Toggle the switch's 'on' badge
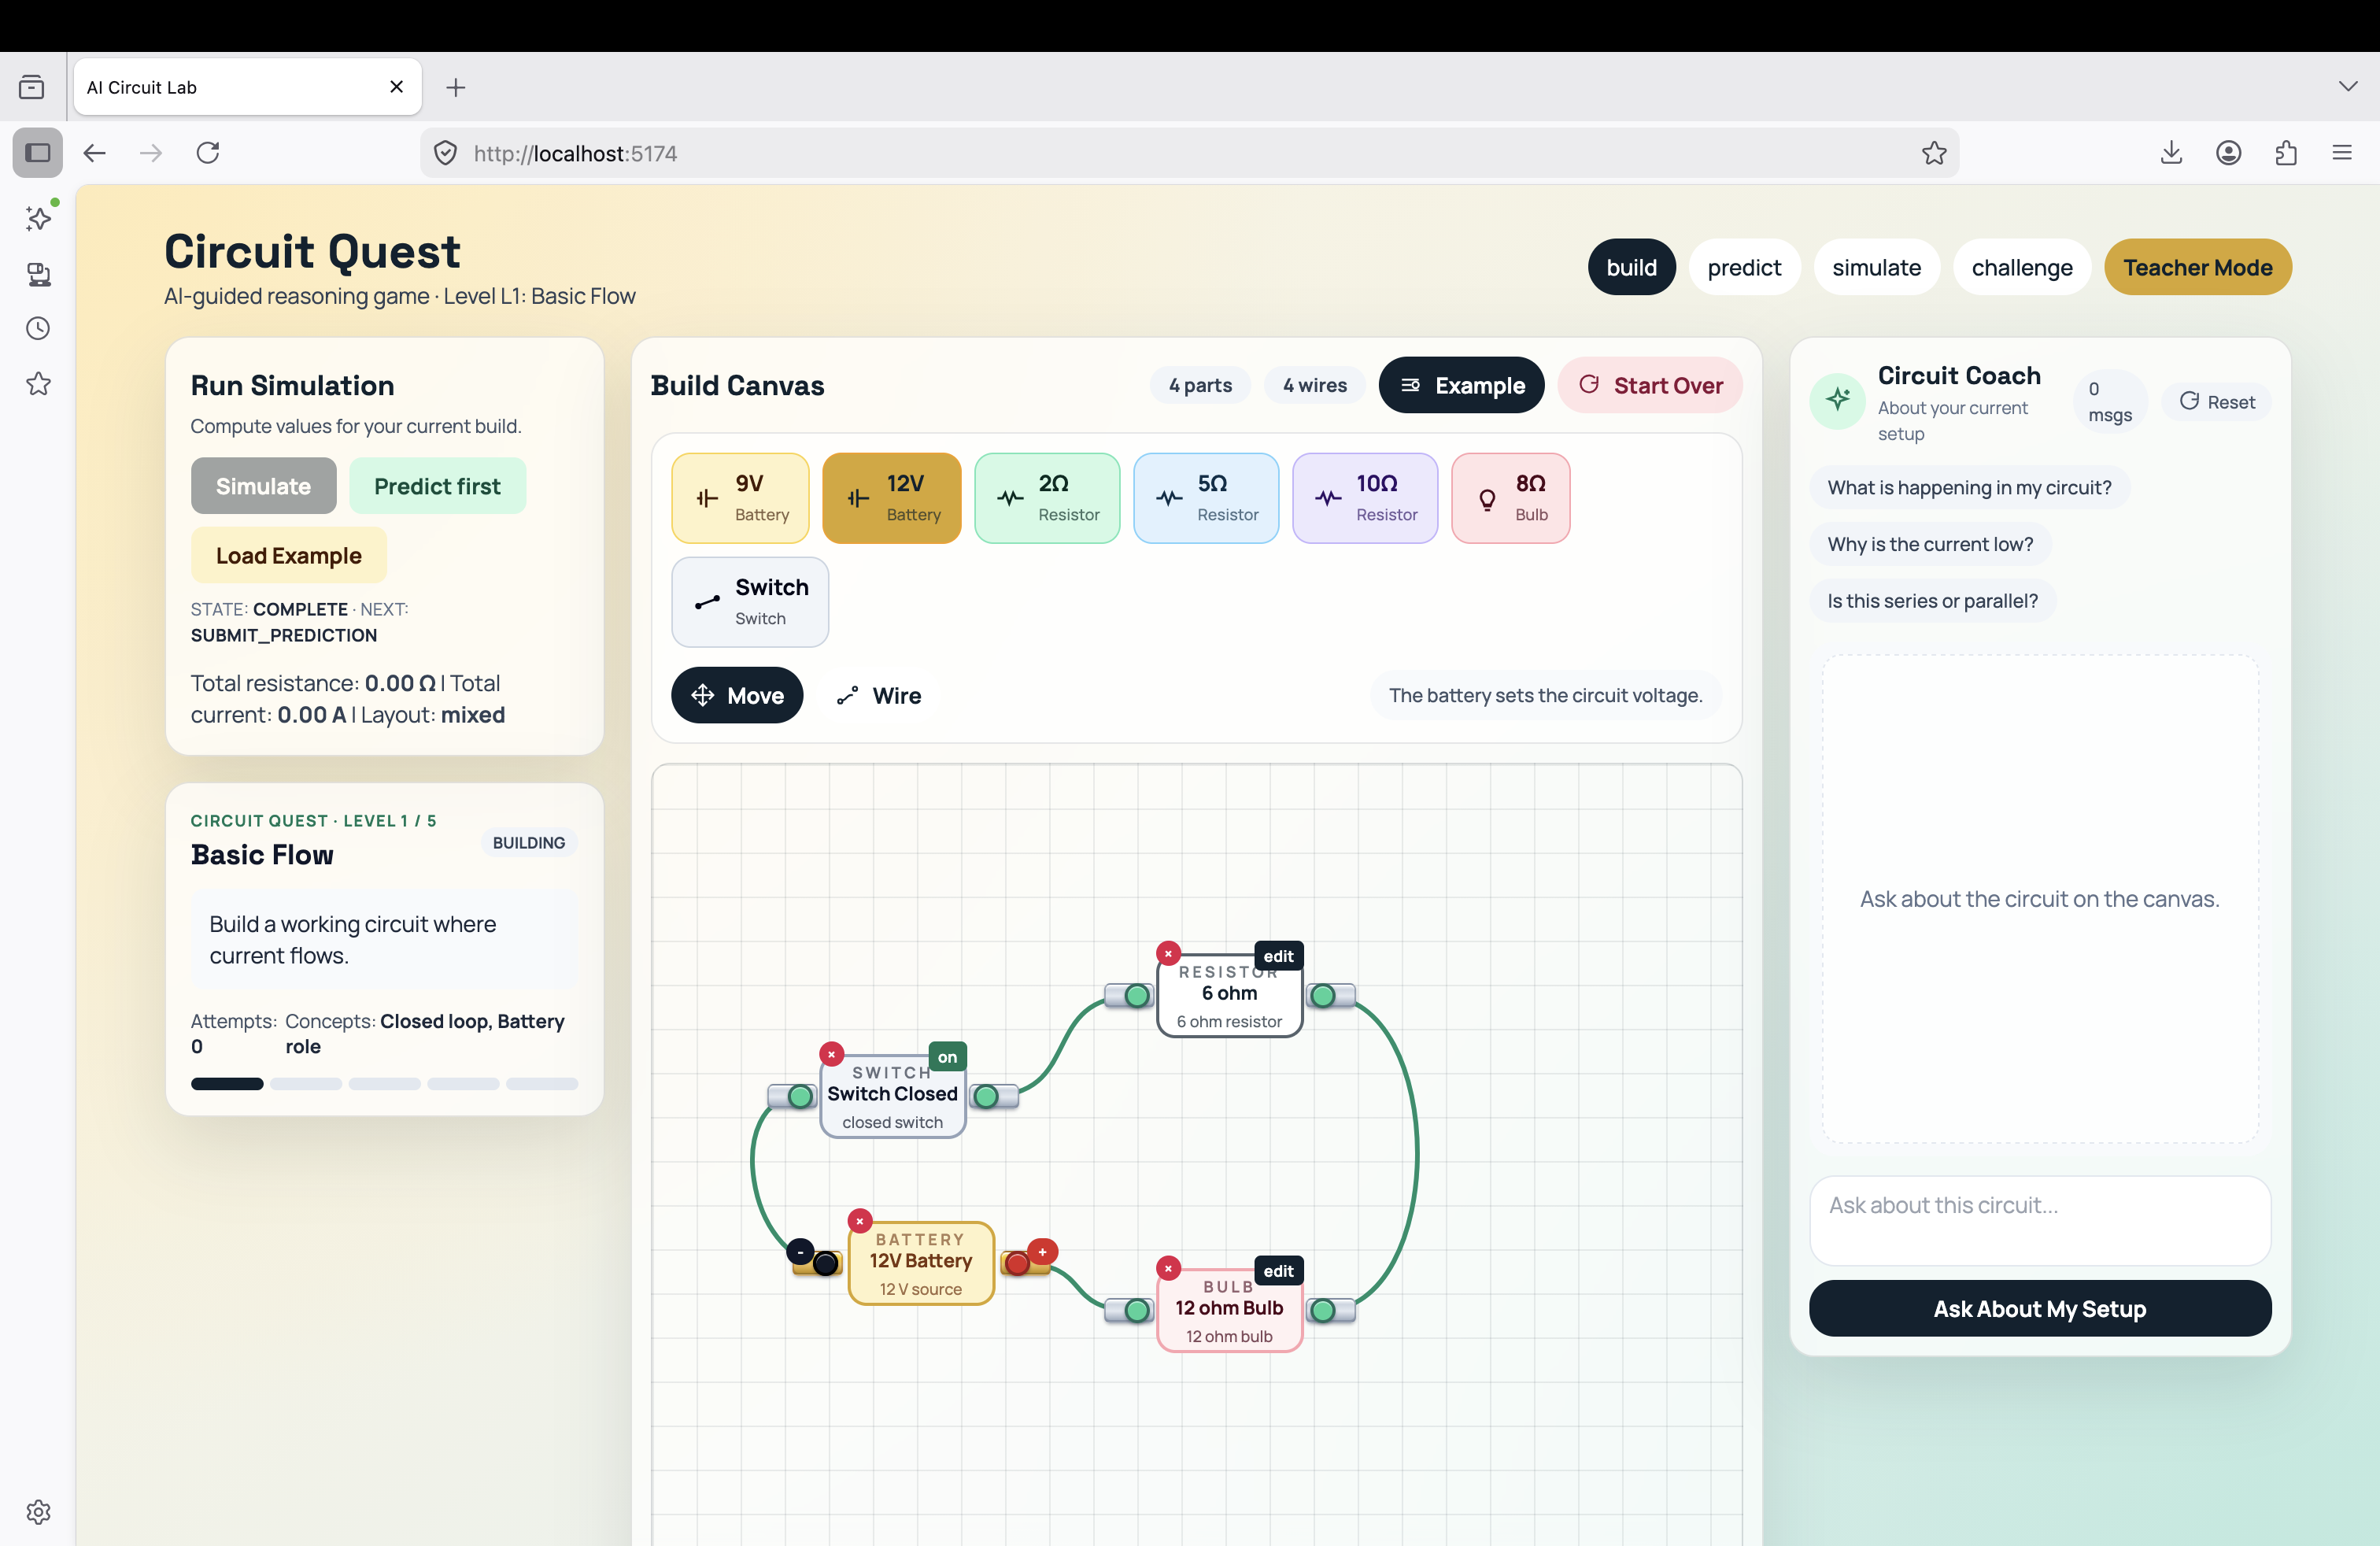 tap(947, 1057)
